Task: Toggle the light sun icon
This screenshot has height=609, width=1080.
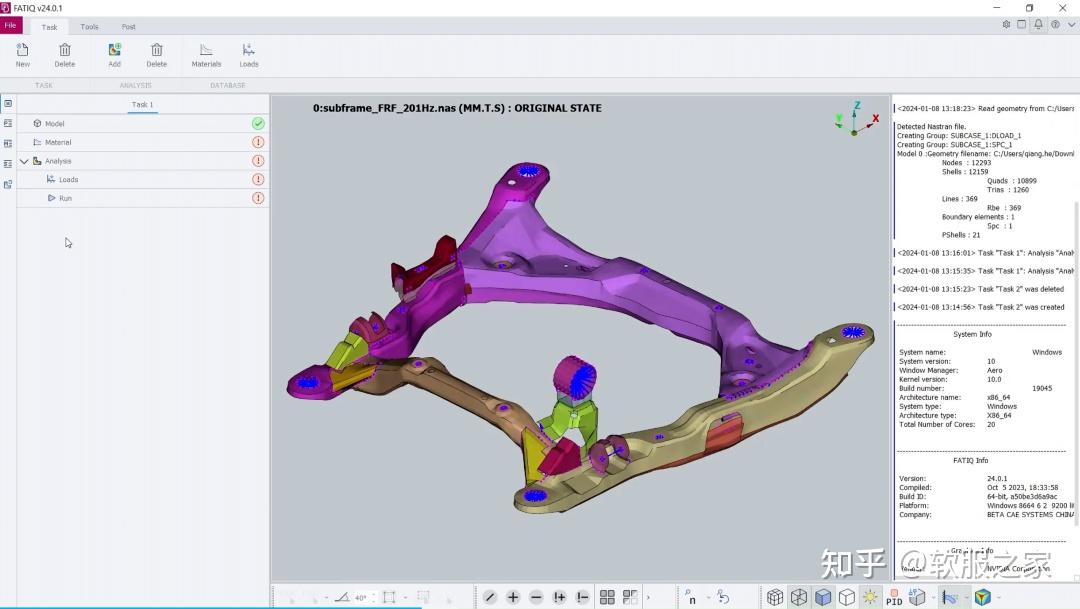Action: pyautogui.click(x=870, y=597)
